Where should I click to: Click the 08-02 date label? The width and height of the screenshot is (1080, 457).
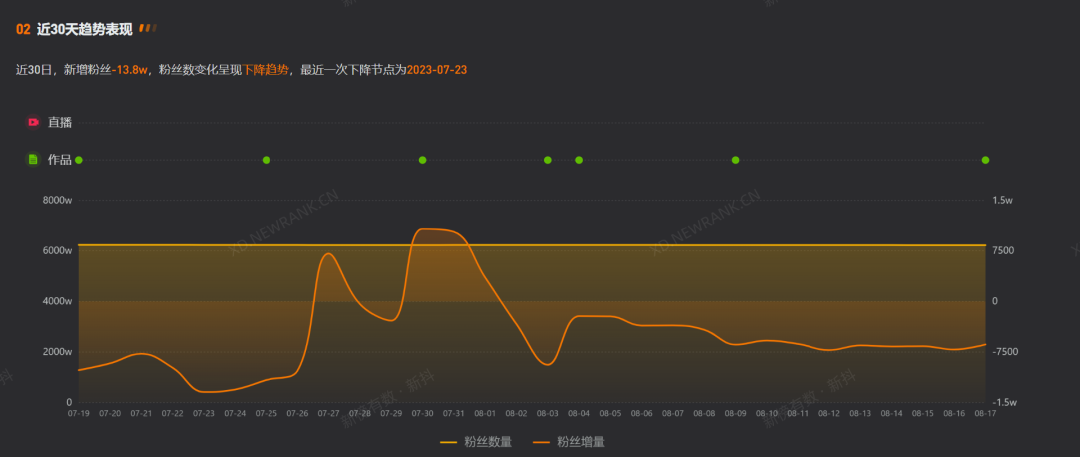[517, 414]
